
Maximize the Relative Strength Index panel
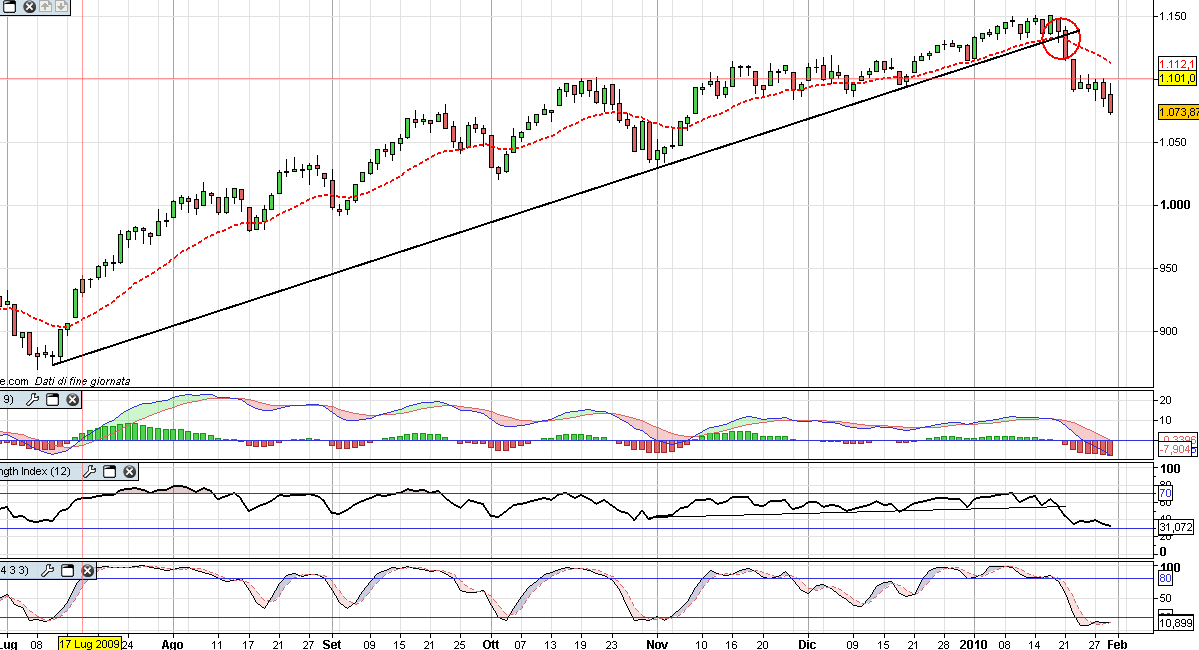pyautogui.click(x=108, y=471)
